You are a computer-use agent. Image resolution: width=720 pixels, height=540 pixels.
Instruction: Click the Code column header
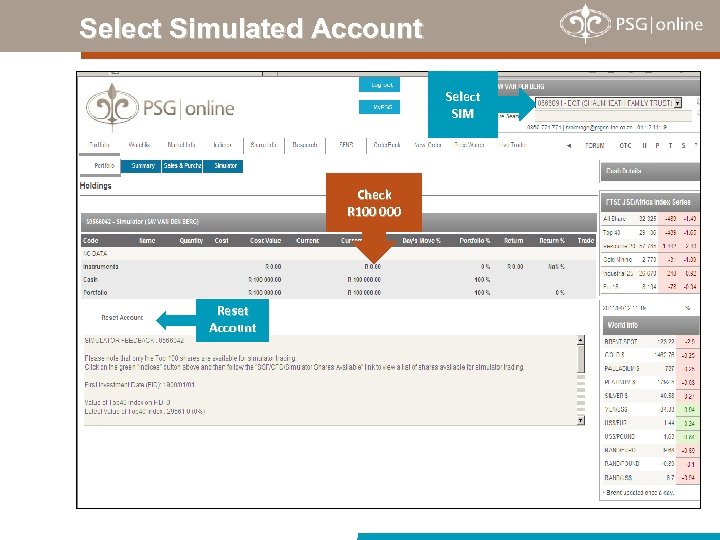(x=90, y=241)
